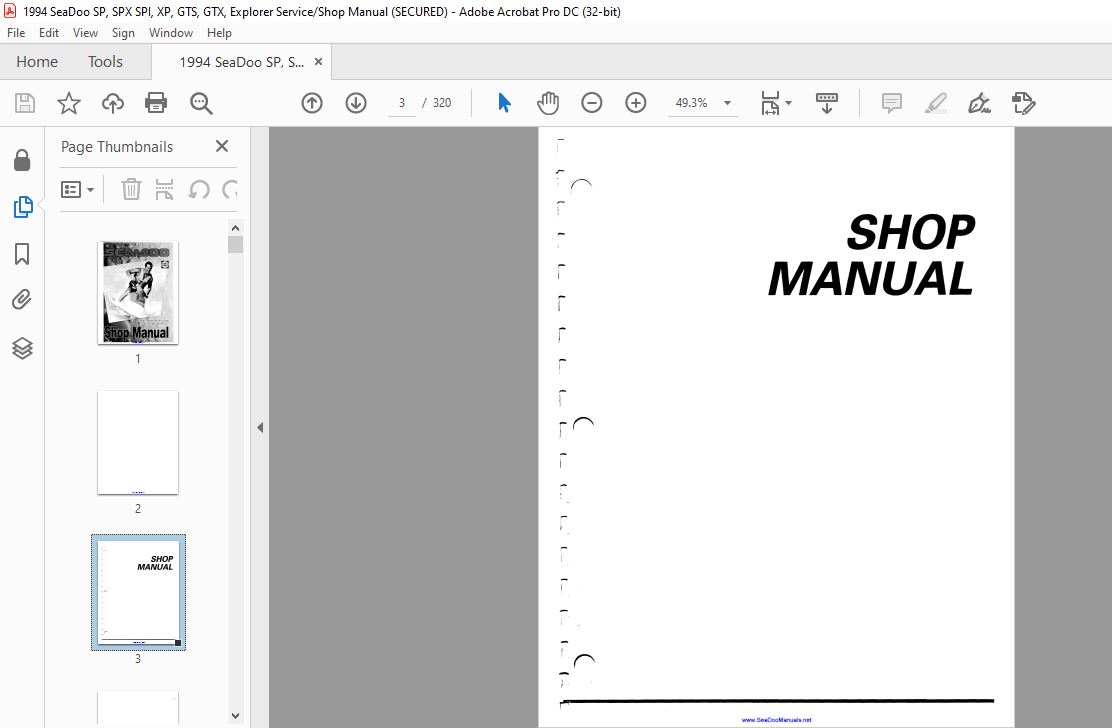
Task: Toggle the Page Thumbnails panel icon
Action: (x=23, y=207)
